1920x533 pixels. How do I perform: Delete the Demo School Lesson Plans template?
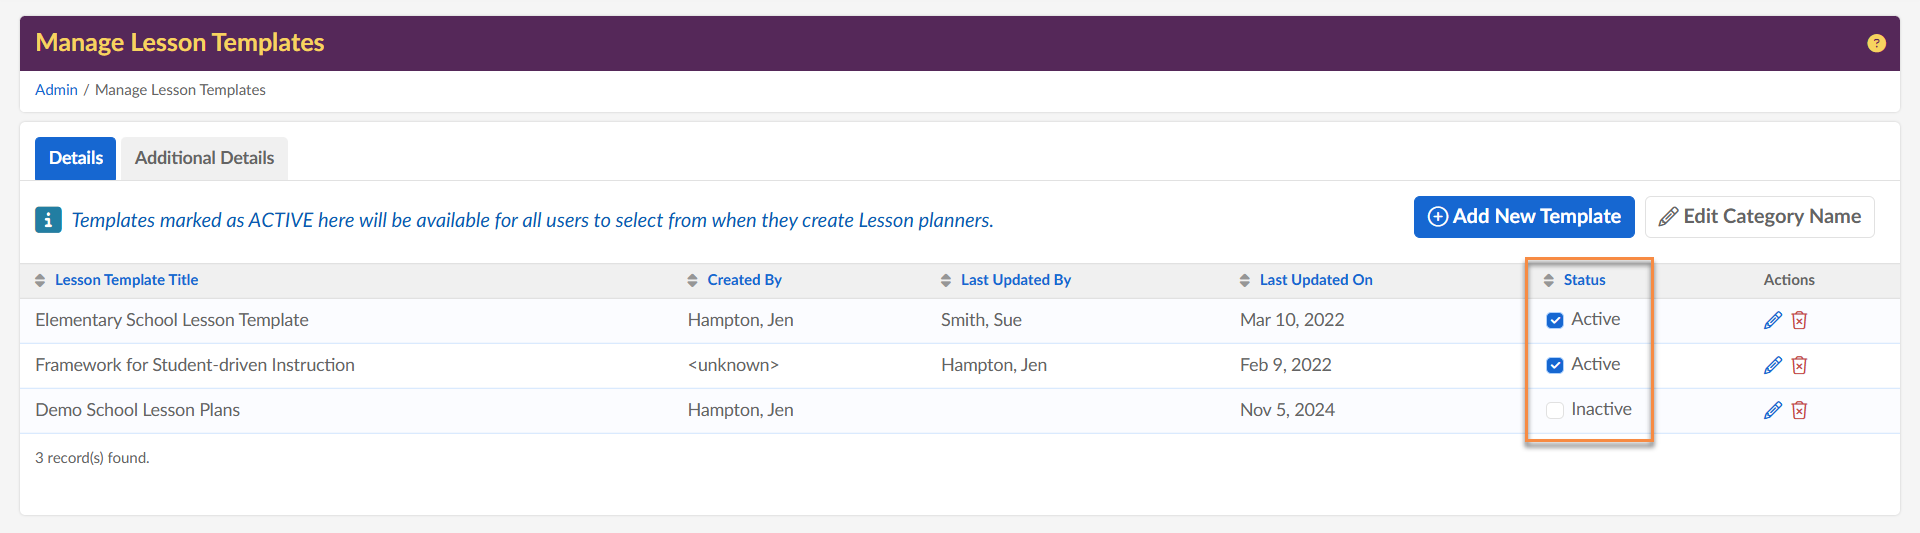click(x=1799, y=410)
